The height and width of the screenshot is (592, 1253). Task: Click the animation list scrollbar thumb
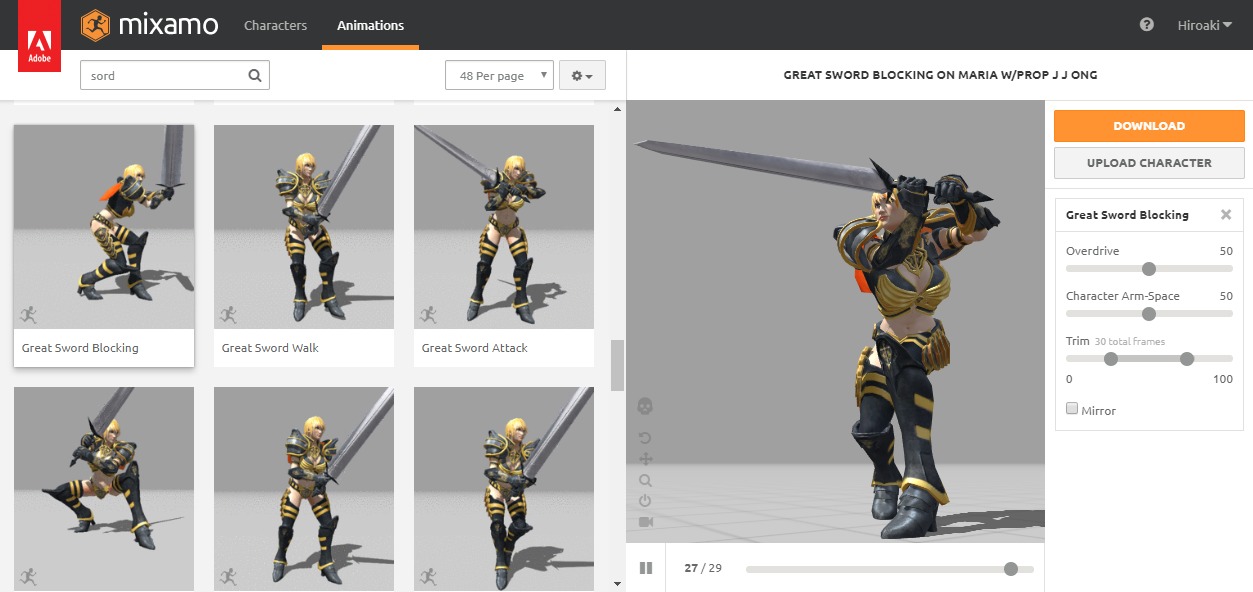click(x=617, y=365)
